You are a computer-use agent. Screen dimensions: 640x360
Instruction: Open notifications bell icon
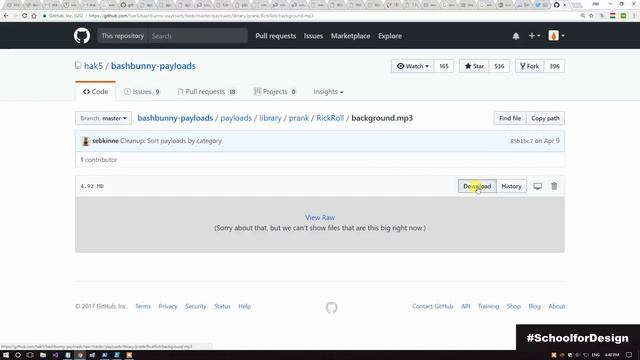point(516,36)
